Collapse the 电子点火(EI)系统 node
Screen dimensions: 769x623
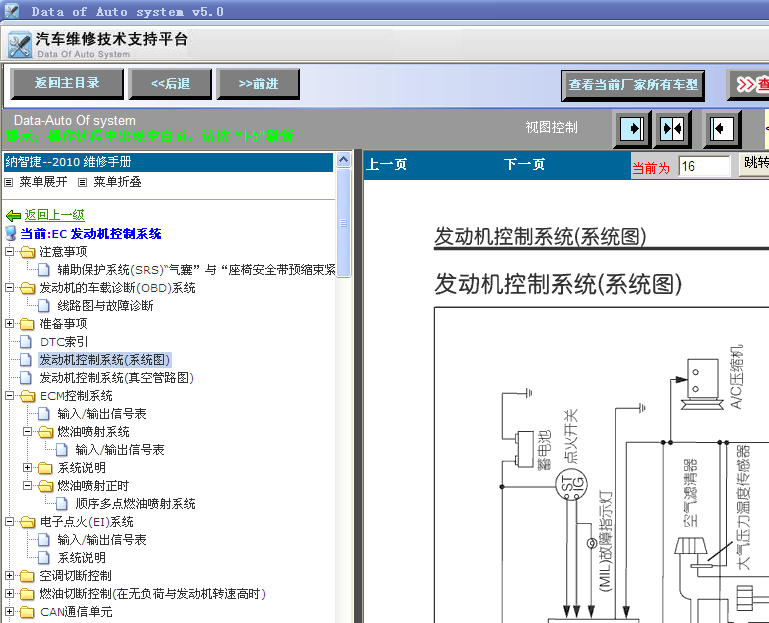pyautogui.click(x=10, y=522)
